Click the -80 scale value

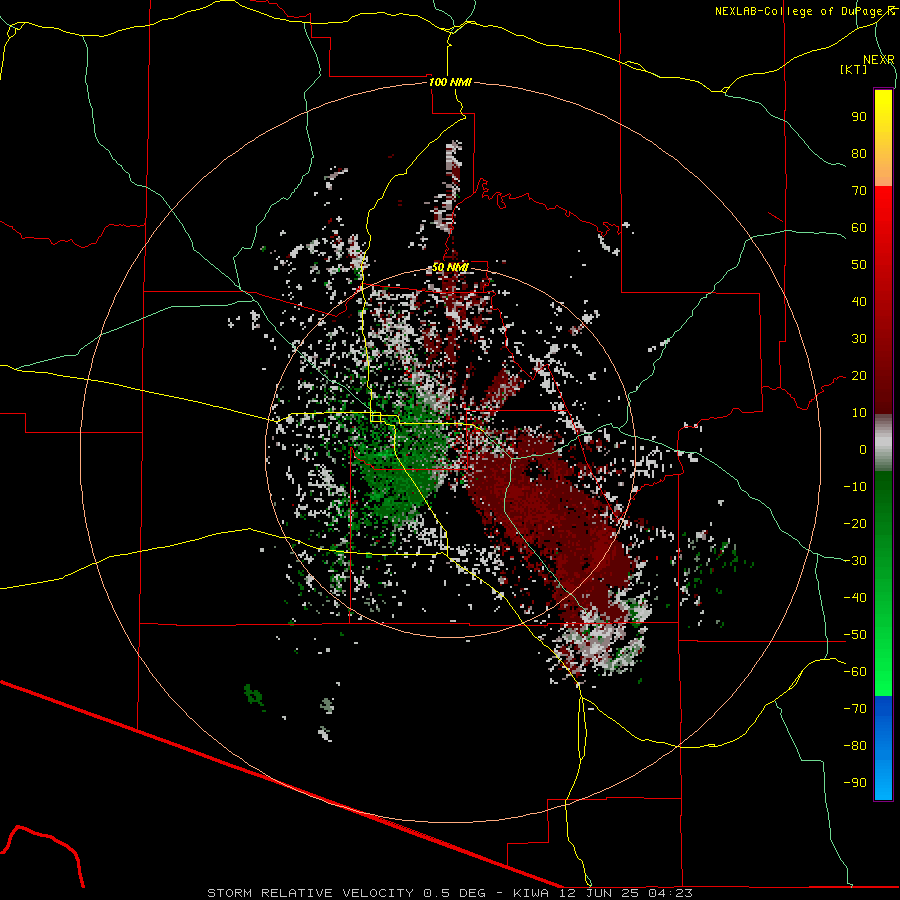pos(855,746)
